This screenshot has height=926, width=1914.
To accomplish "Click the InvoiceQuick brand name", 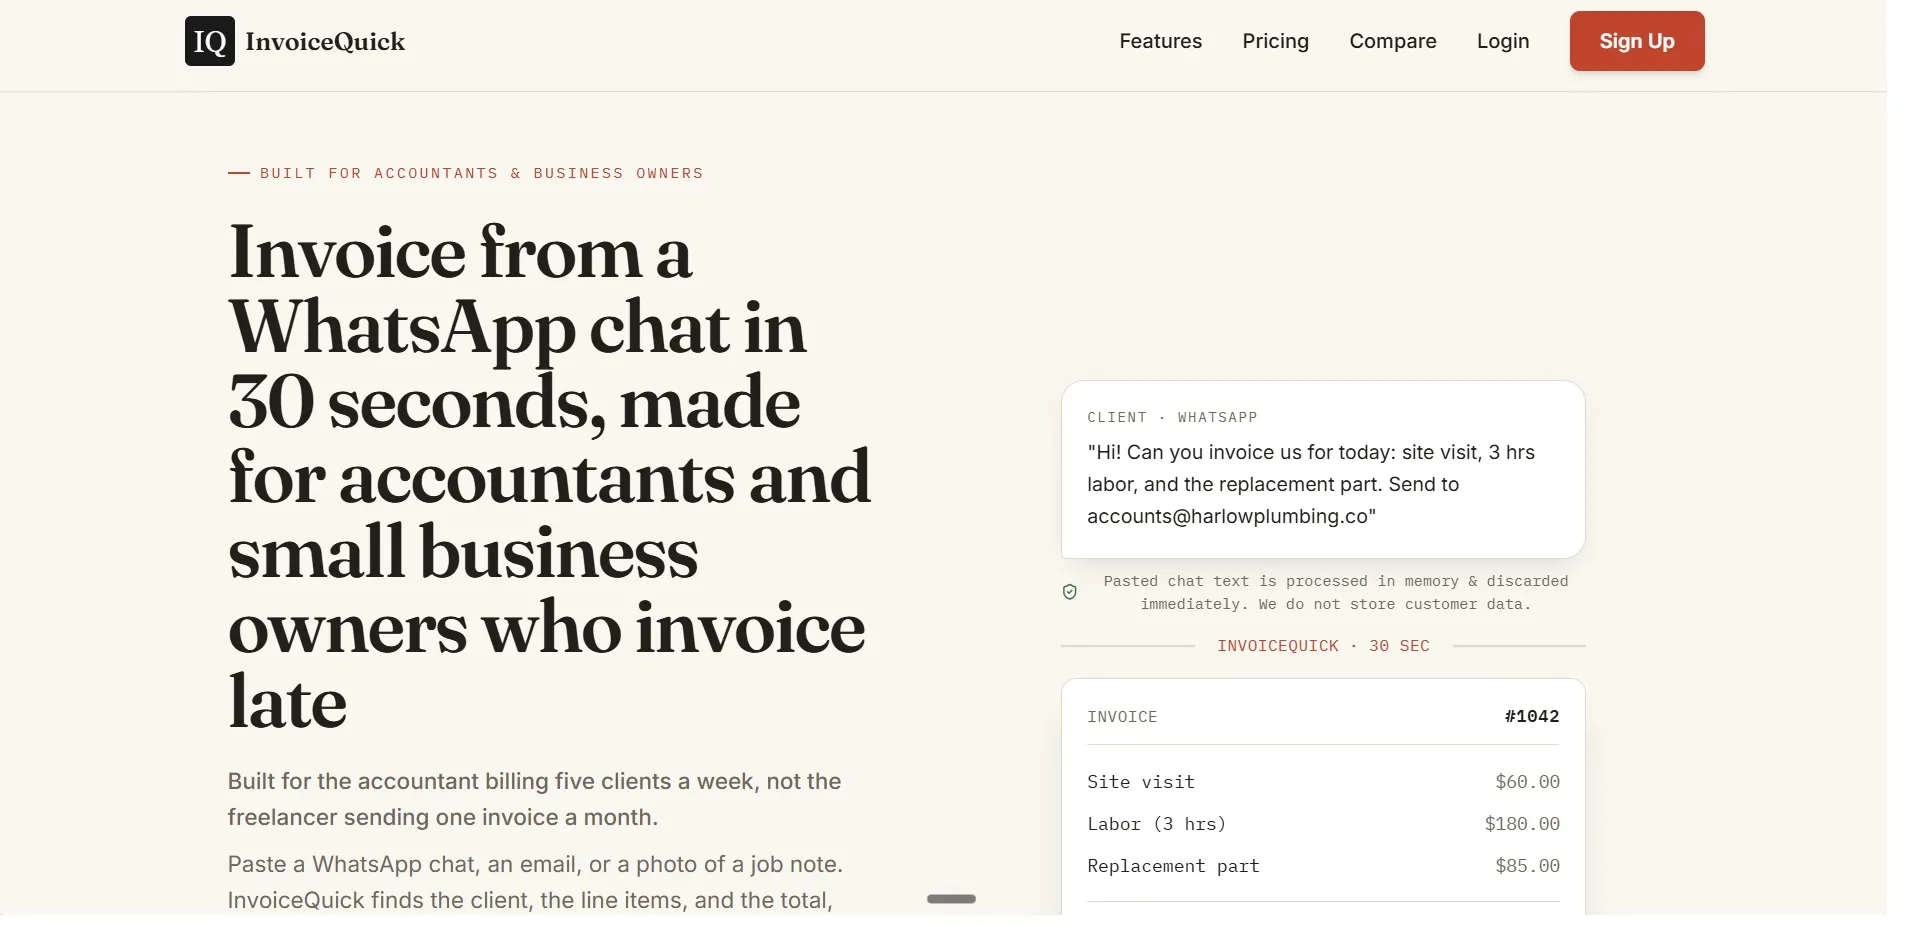I will 325,41.
